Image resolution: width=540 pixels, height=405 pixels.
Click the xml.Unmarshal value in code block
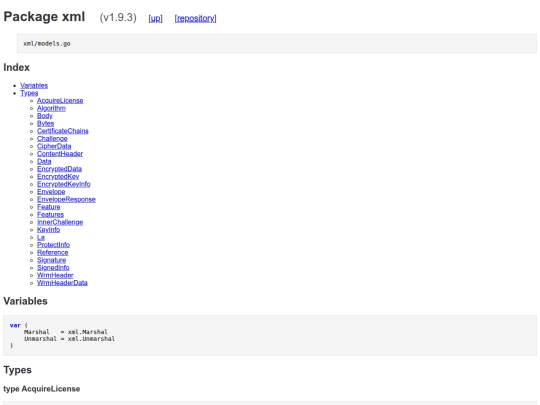point(91,339)
